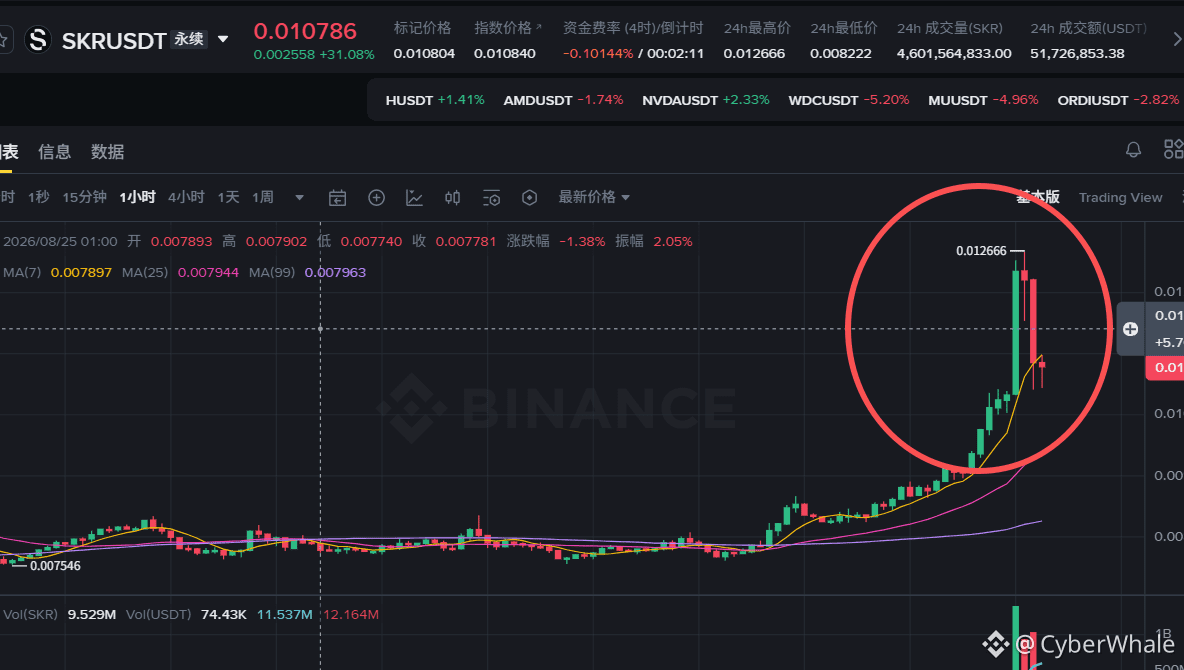1184x670 pixels.
Task: Click the Vol(USDT) volume legend
Action: (187, 614)
